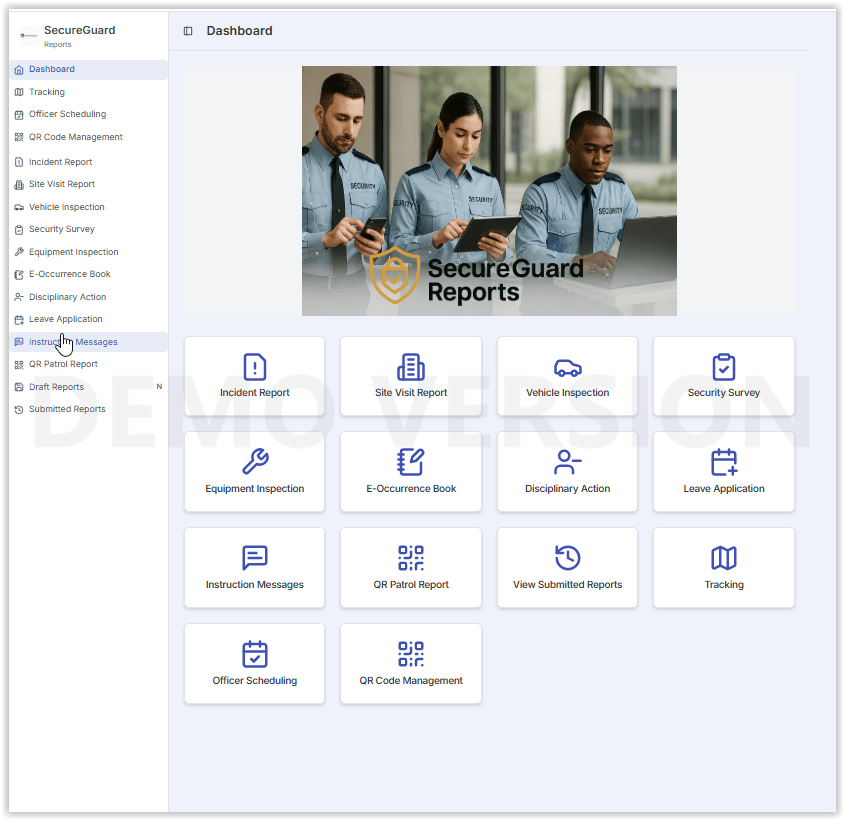Click Disciplinary Action person icon in sidebar
Viewport: 844px width, 820px height.
[x=19, y=297]
